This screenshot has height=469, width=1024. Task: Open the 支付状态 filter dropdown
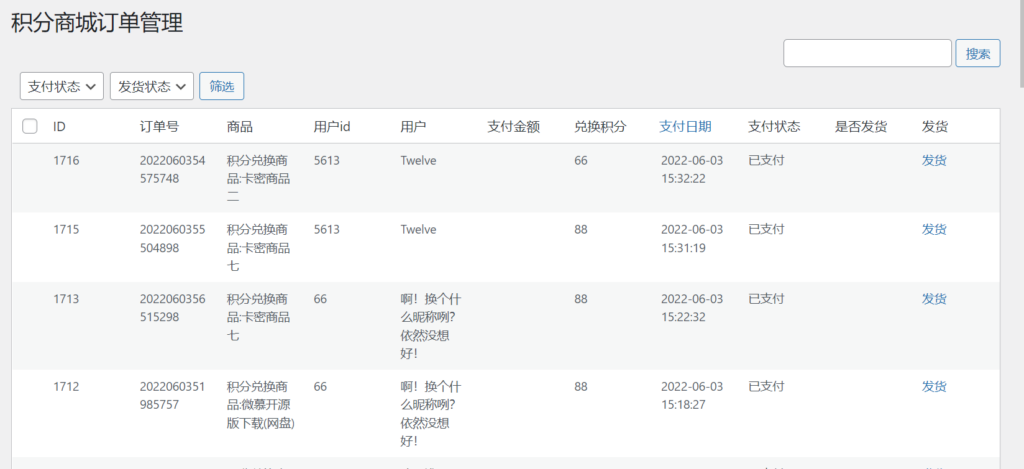tap(62, 86)
